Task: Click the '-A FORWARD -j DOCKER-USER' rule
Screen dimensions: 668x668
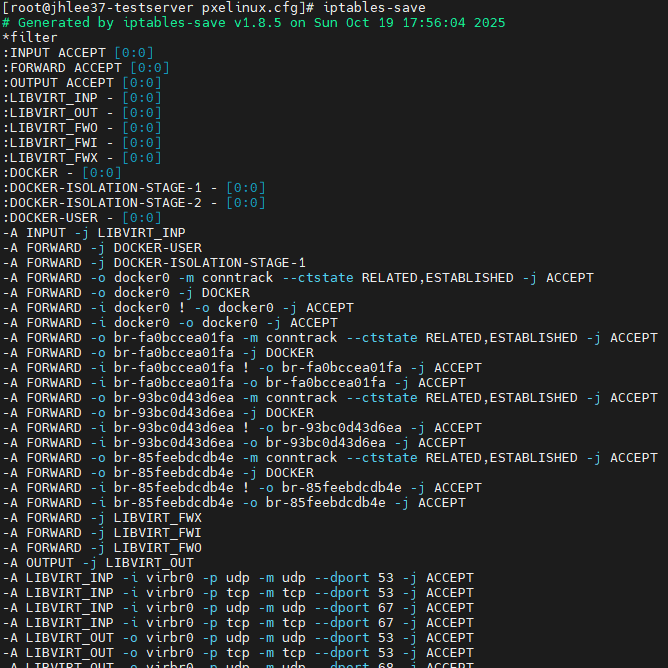Action: click(102, 247)
